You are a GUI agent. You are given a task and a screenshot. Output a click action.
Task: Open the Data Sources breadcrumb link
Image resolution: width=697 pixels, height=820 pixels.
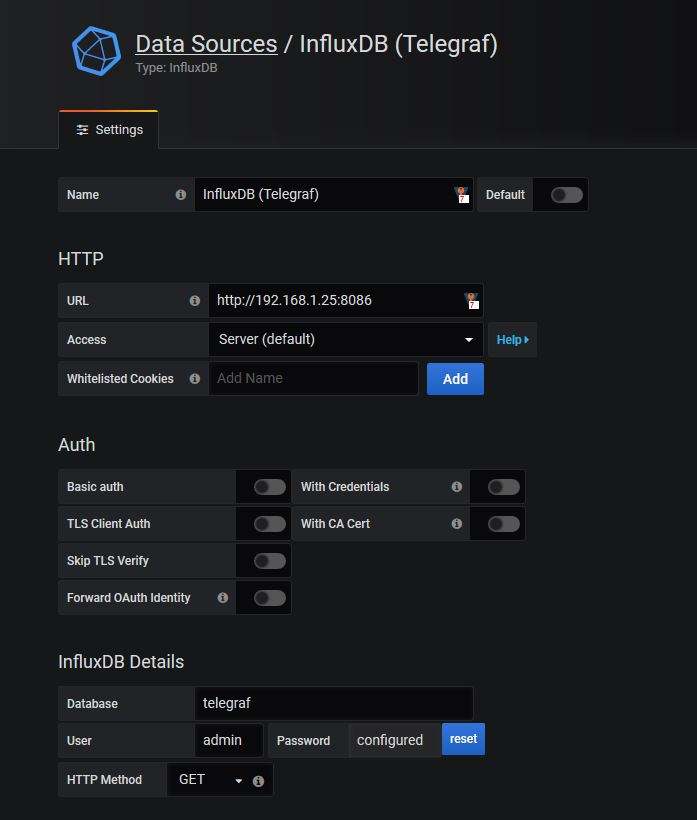[206, 44]
